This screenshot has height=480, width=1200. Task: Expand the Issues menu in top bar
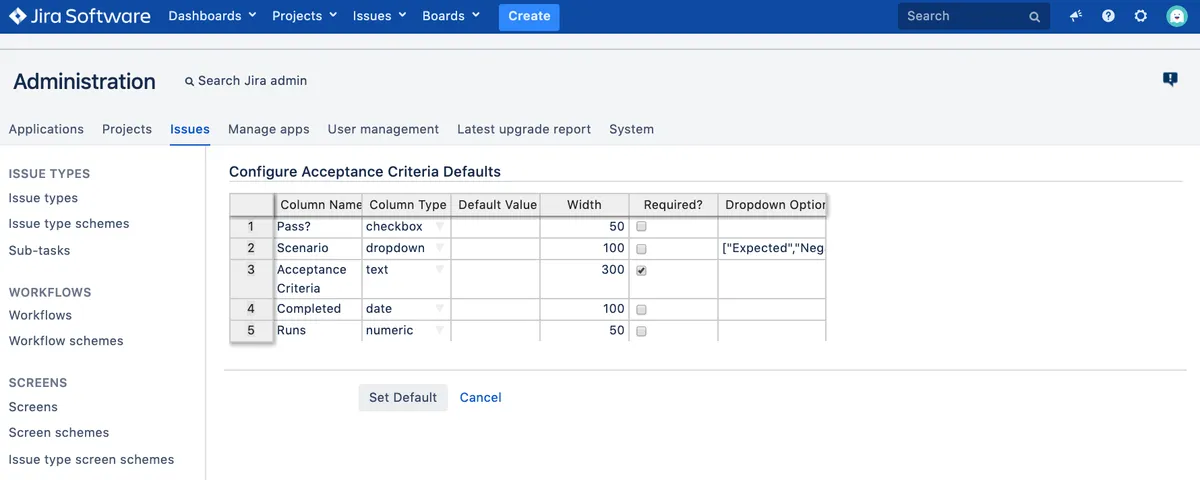point(379,16)
